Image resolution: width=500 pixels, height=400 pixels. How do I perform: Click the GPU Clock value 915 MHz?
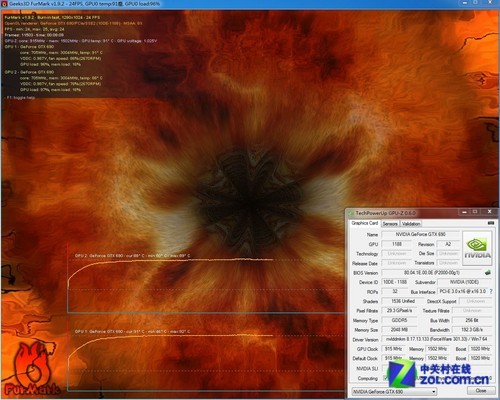point(394,349)
